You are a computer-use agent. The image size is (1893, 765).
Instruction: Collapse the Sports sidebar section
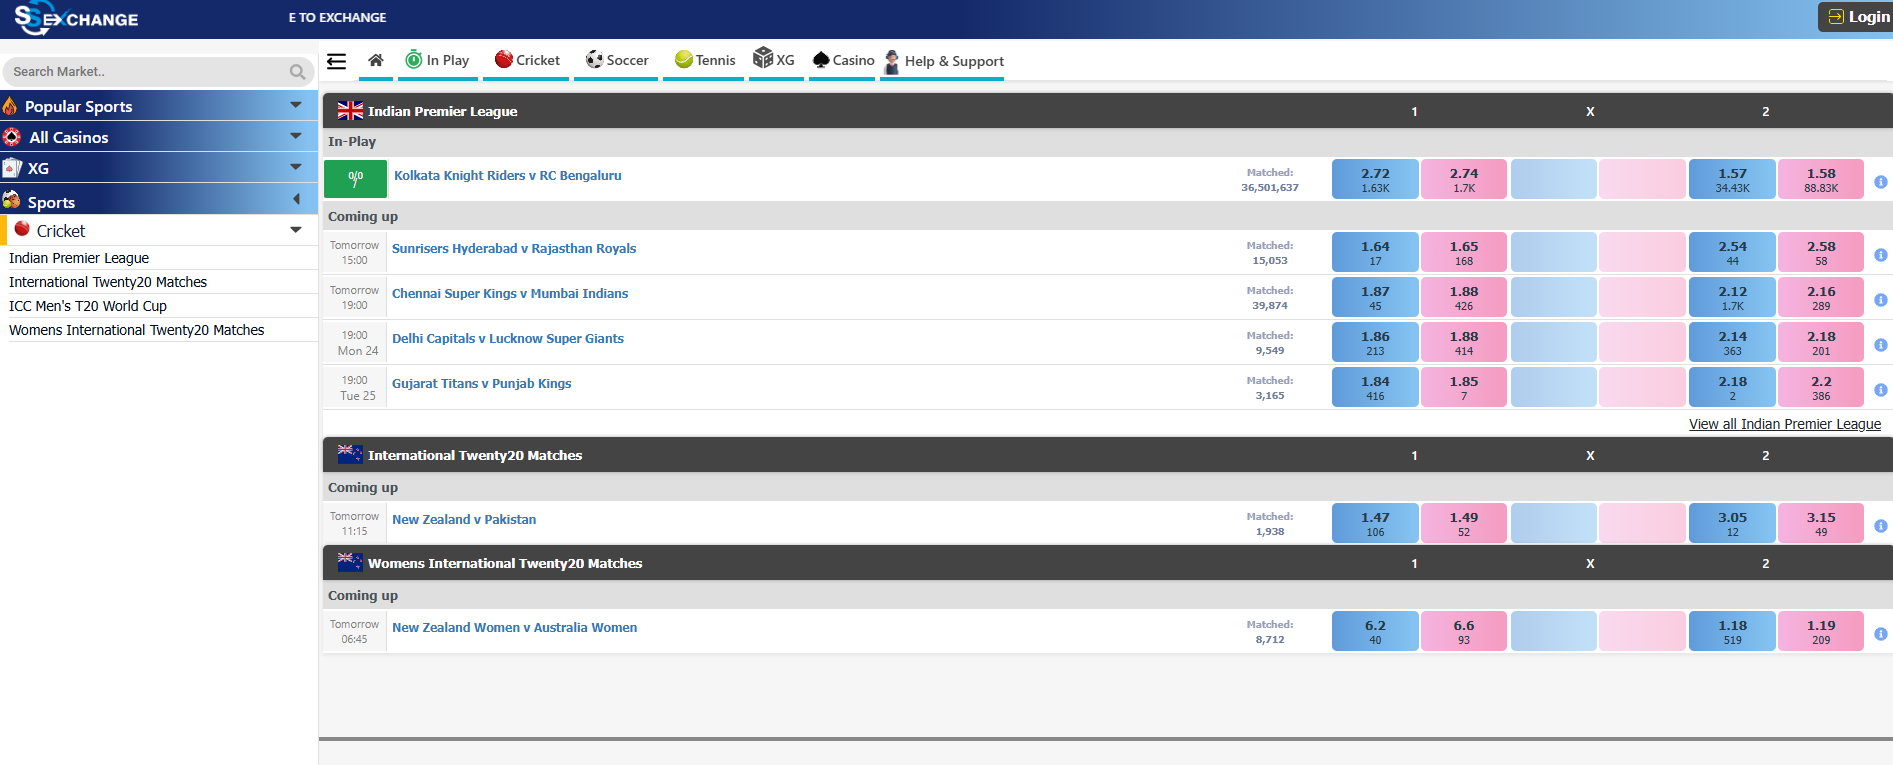[x=295, y=200]
